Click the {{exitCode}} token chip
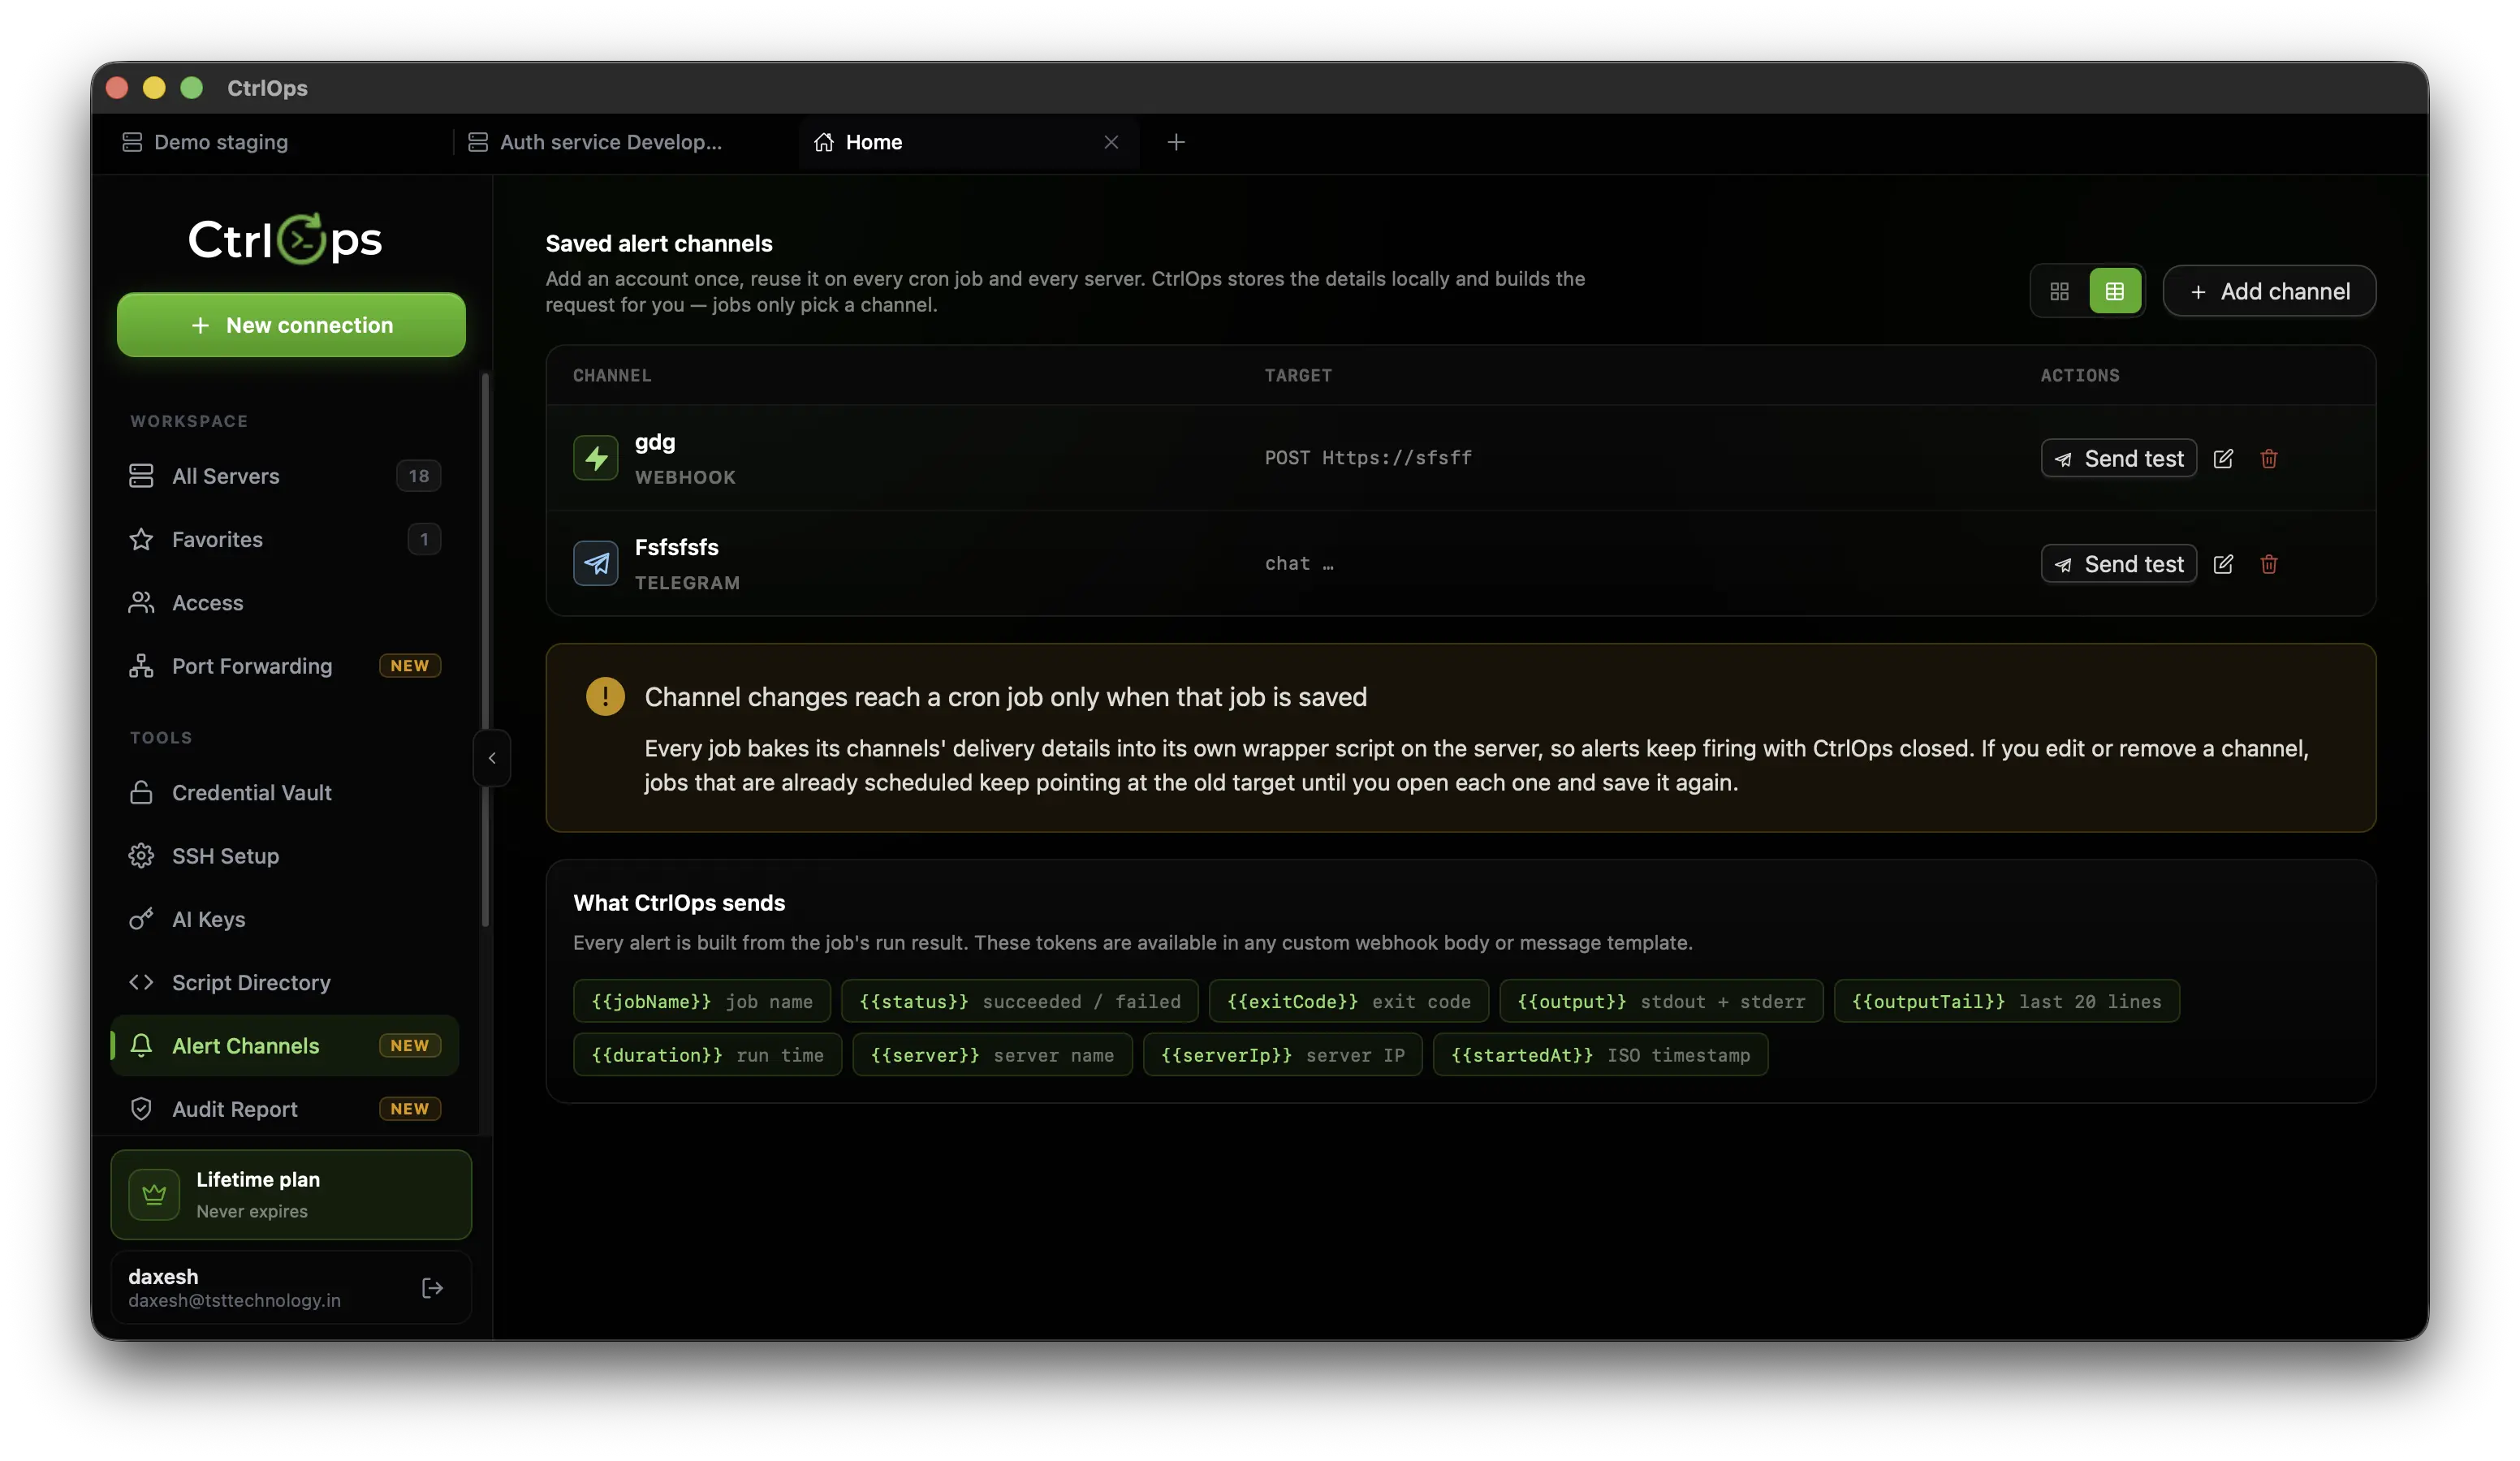The height and width of the screenshot is (1461, 2520). coord(1349,1001)
